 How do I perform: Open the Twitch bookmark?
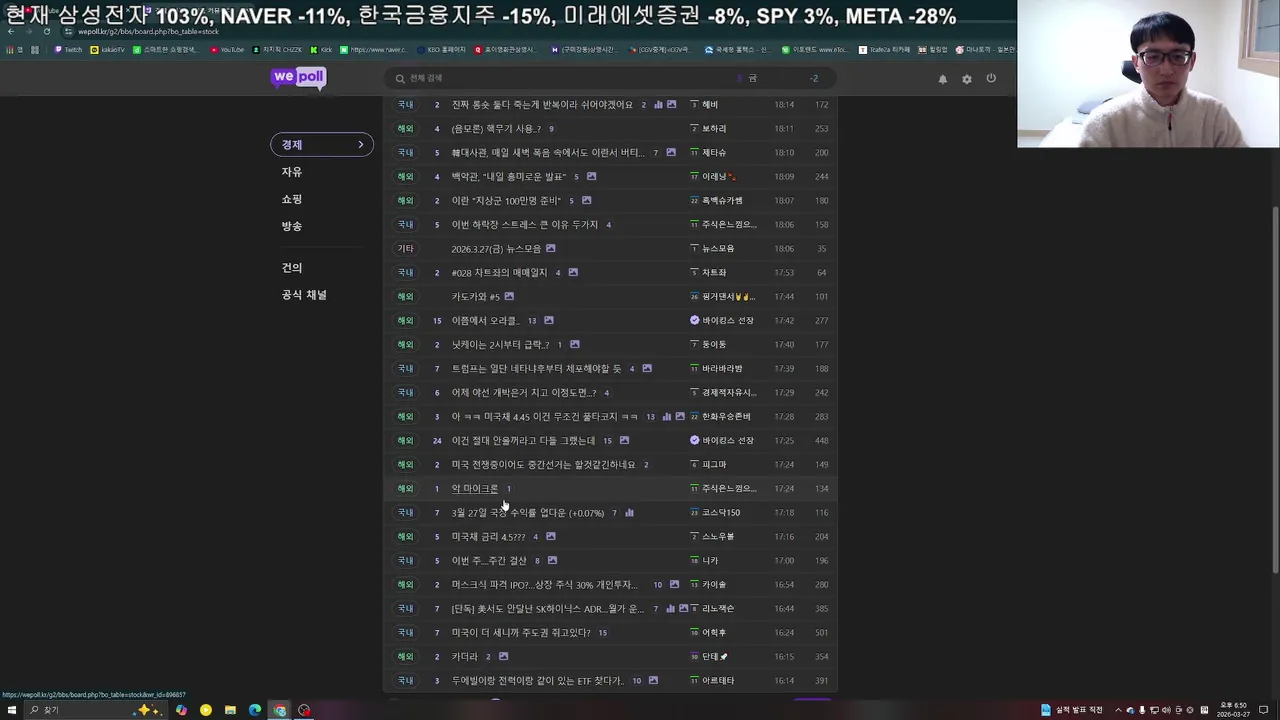click(x=69, y=49)
